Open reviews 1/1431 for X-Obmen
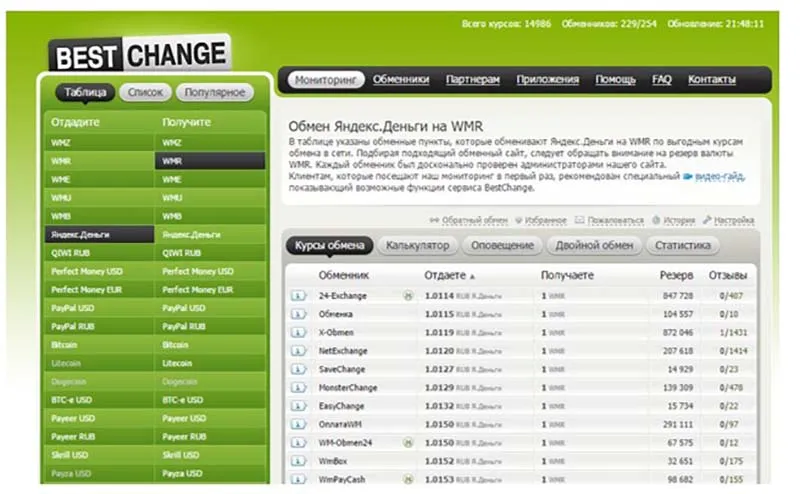The height and width of the screenshot is (494, 800). 733,332
